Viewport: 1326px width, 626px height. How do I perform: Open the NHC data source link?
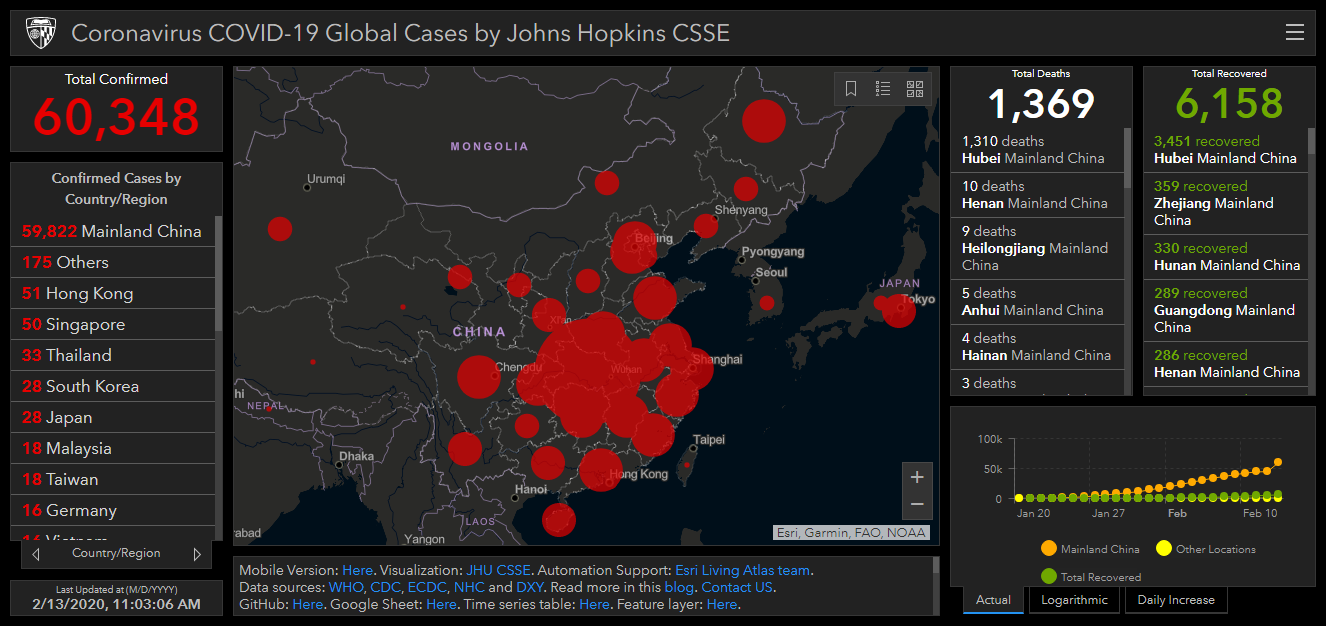point(469,588)
